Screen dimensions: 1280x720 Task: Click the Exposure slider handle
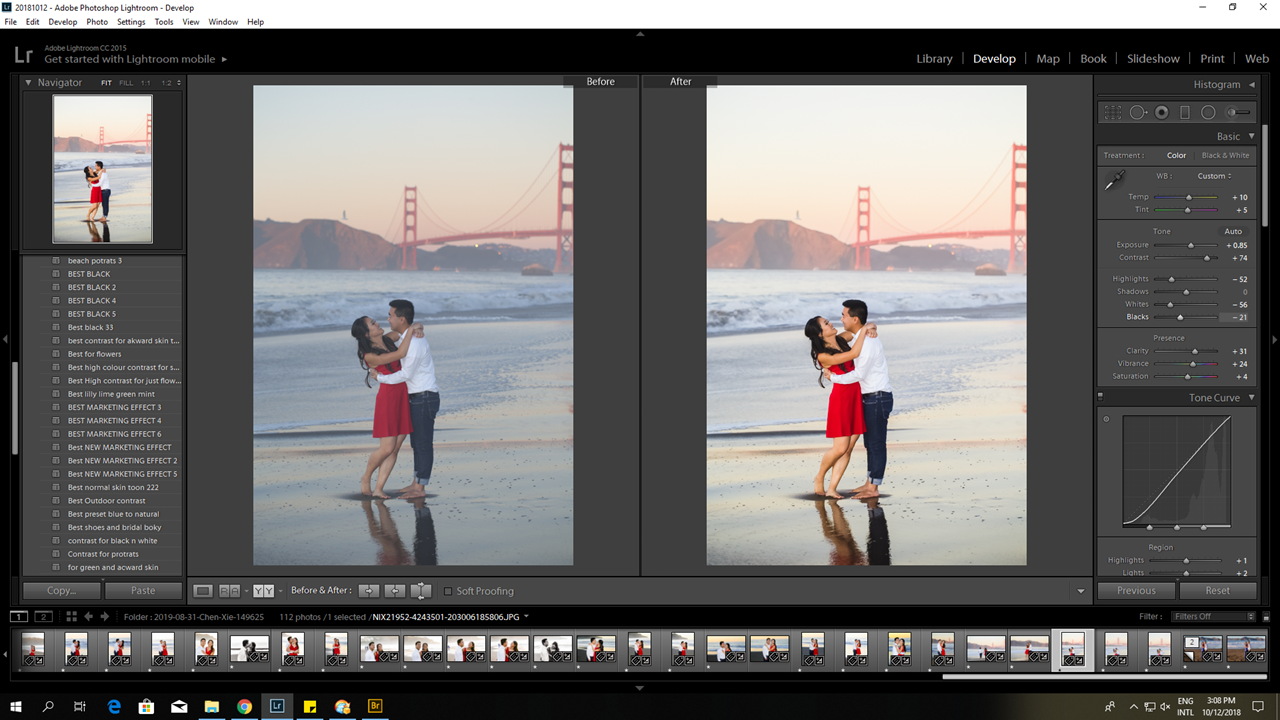(1190, 245)
